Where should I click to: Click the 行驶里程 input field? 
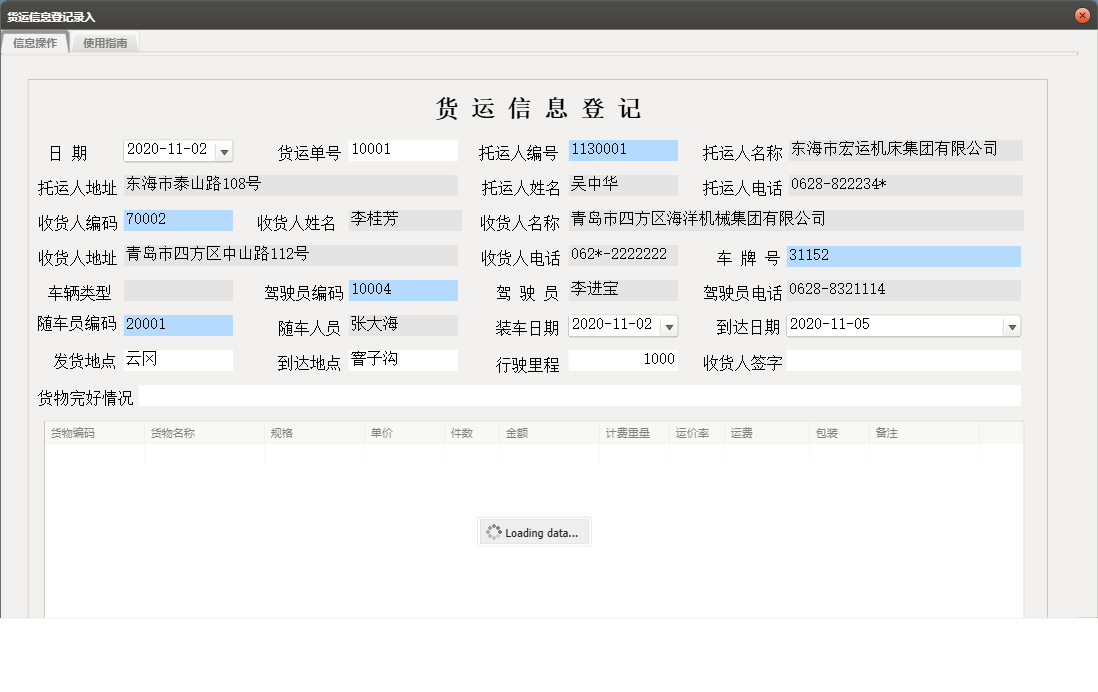[623, 361]
